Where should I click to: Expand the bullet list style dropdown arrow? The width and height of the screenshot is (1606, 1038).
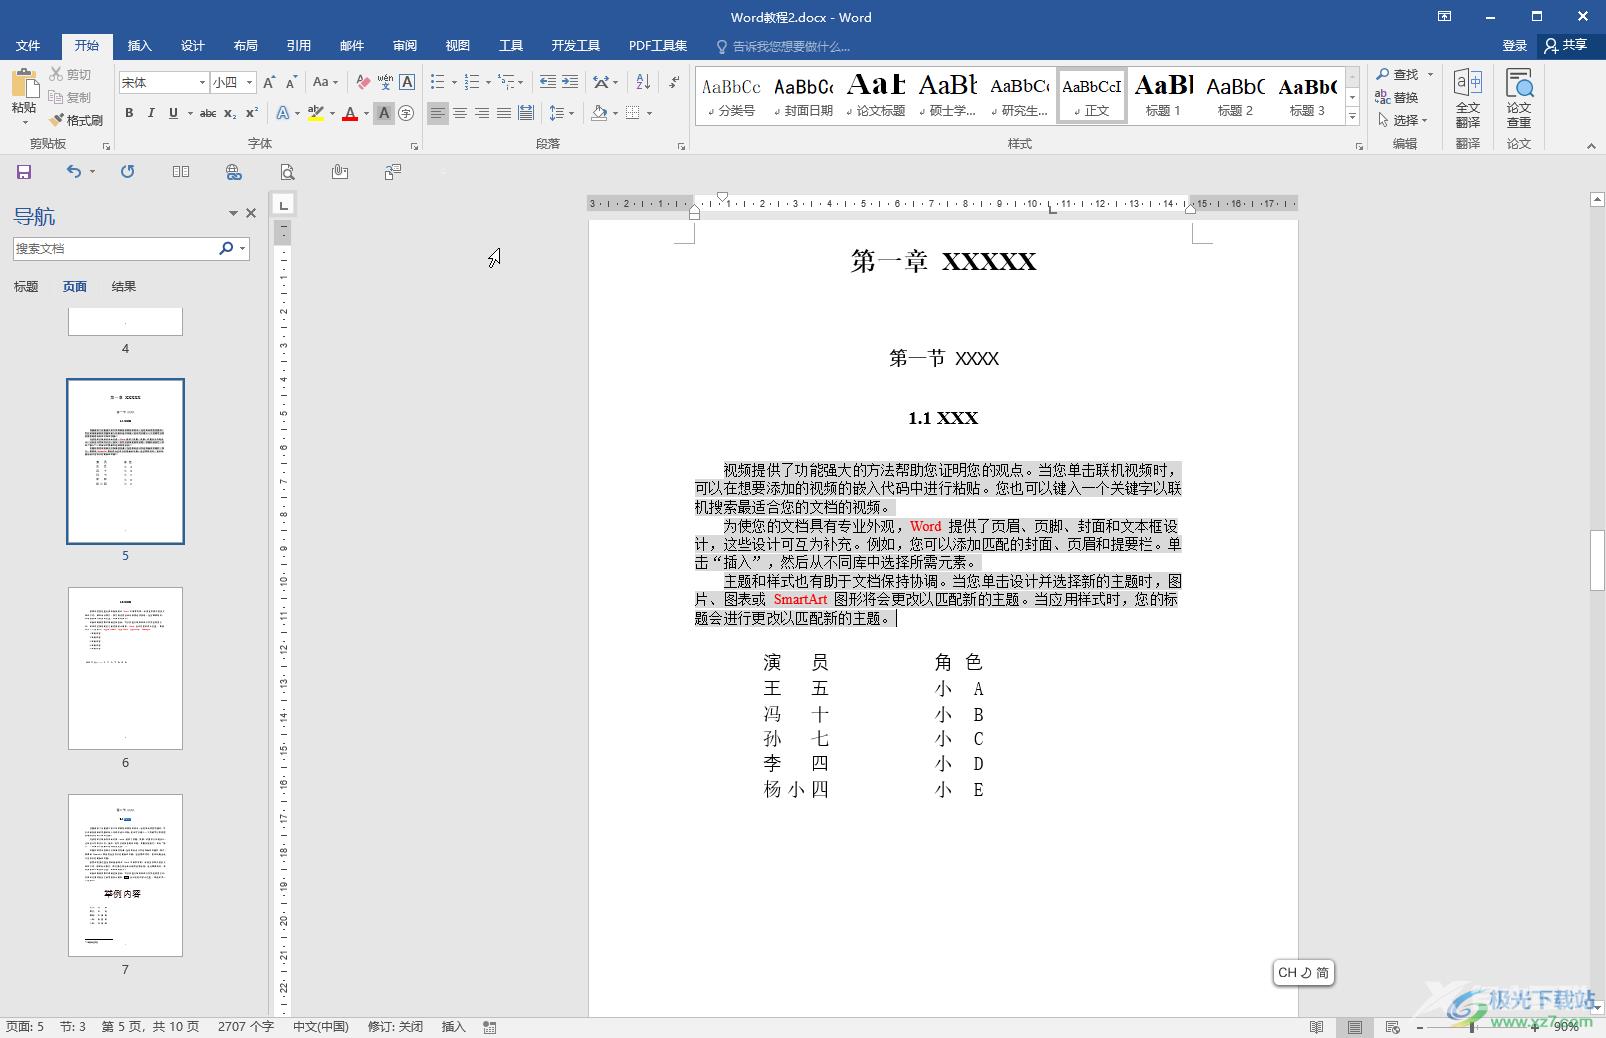click(454, 82)
